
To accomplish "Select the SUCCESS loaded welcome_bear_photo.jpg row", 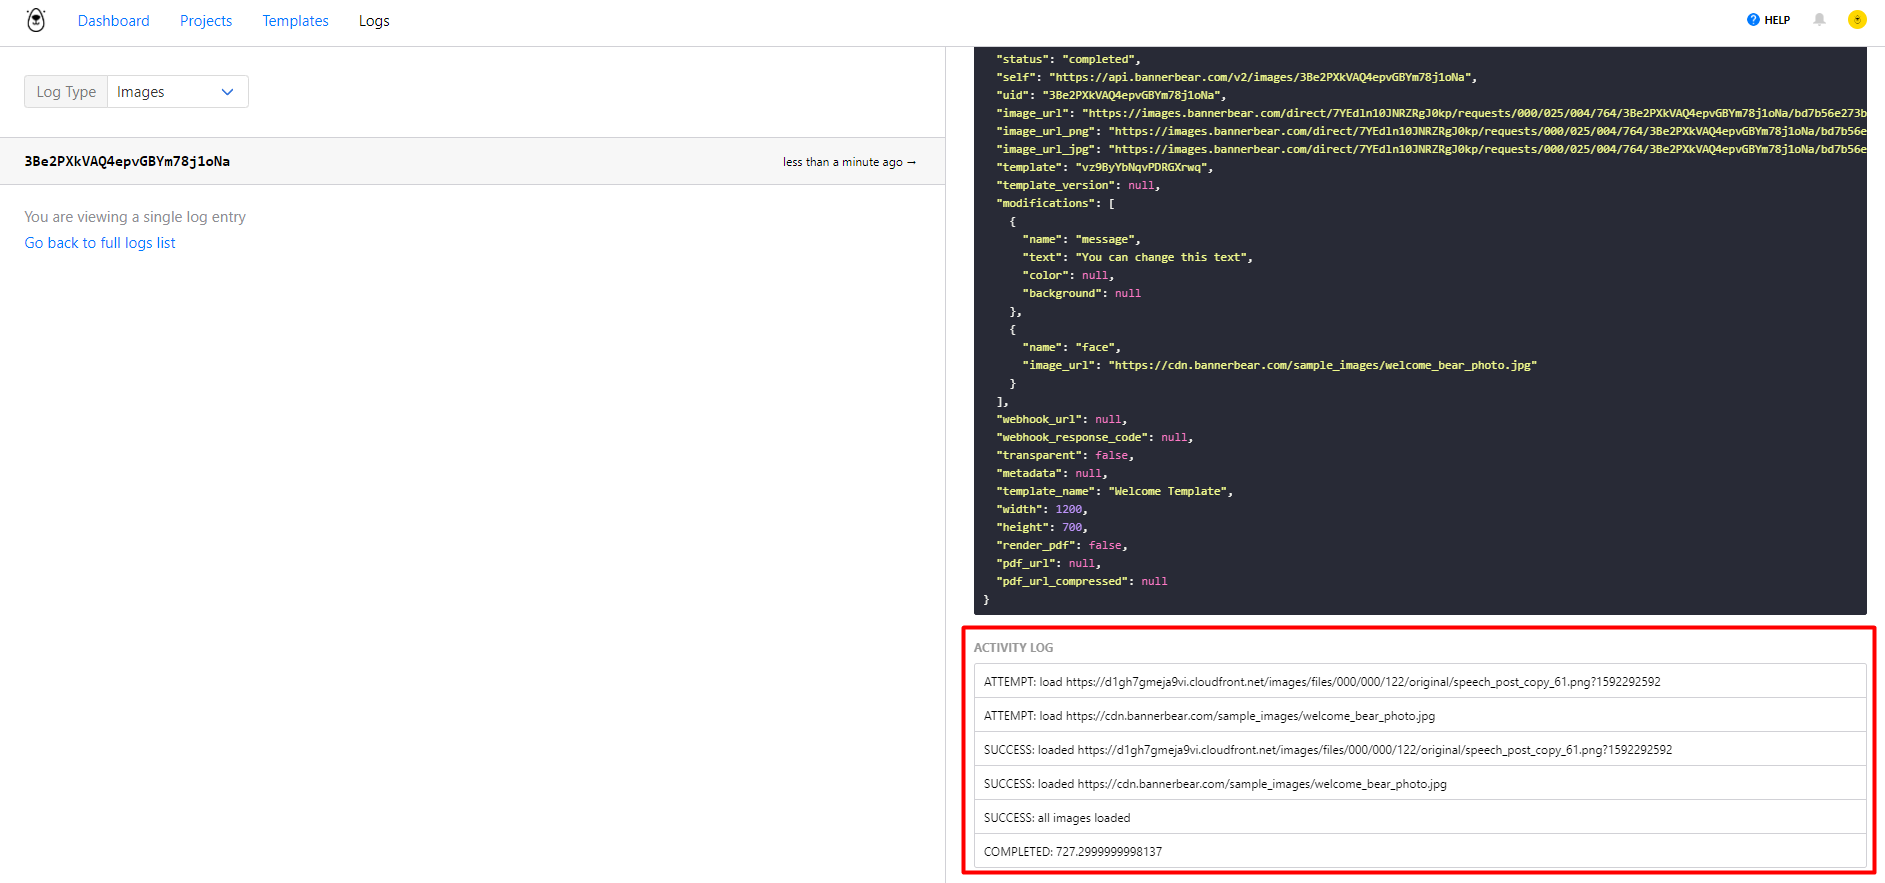I will coord(1215,784).
